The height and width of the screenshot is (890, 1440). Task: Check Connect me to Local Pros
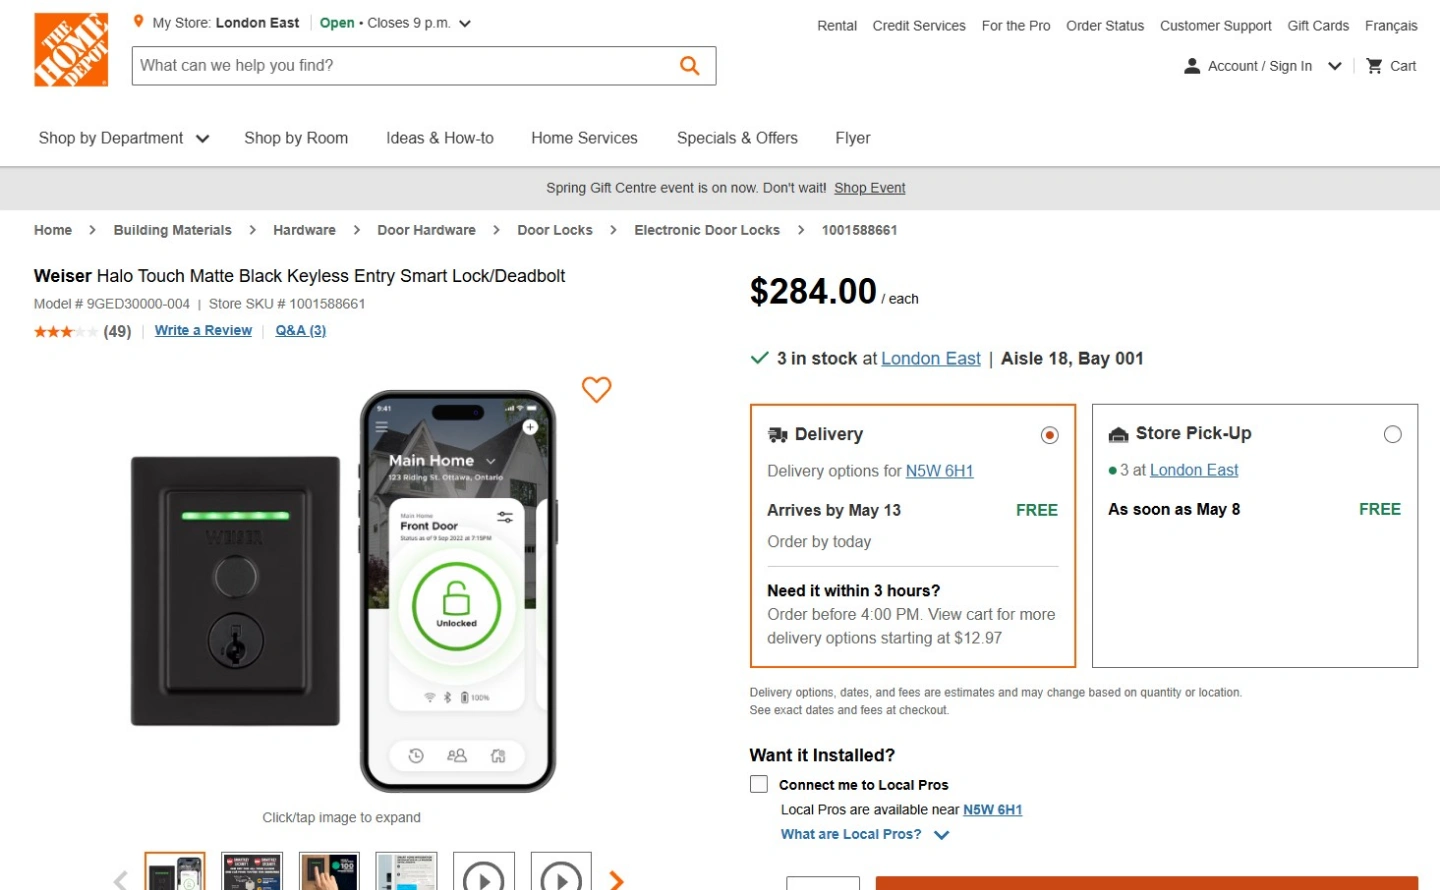click(x=759, y=785)
